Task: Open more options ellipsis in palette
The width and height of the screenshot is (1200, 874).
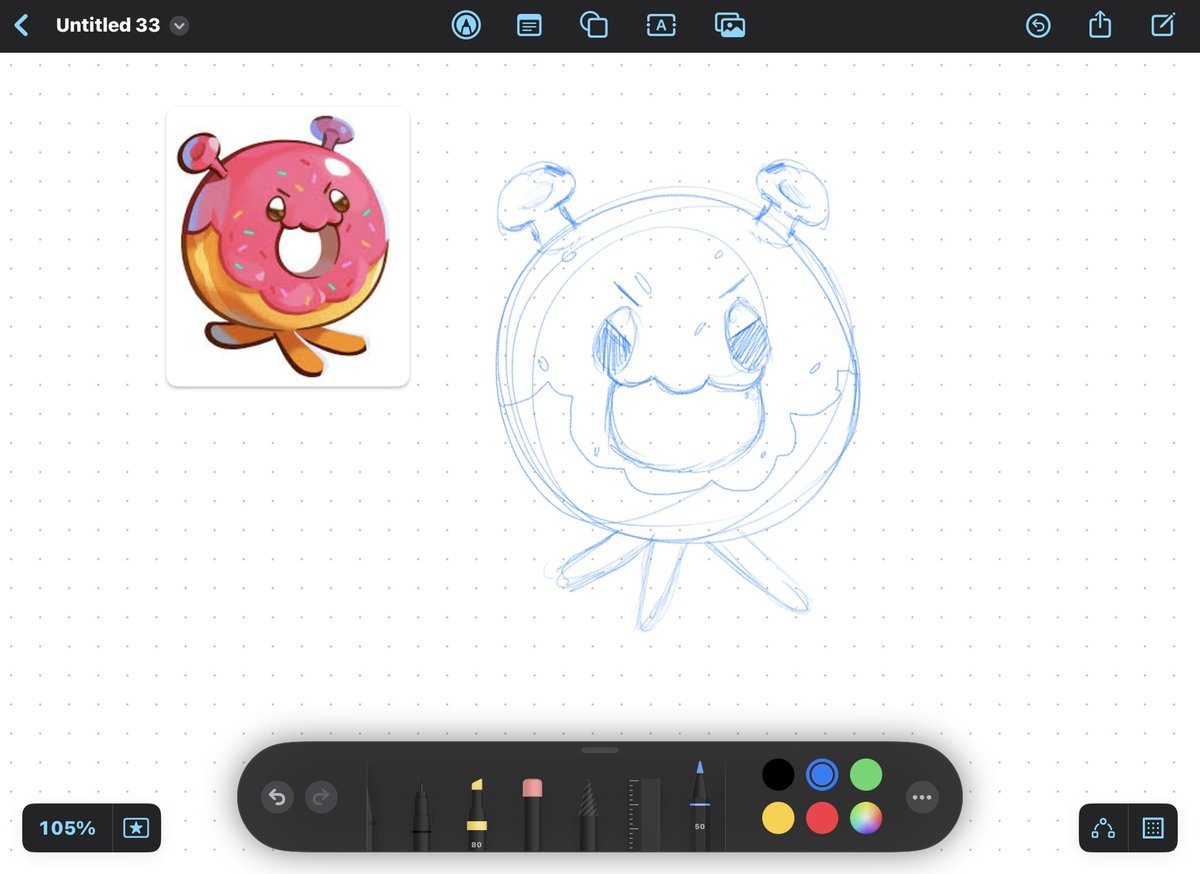Action: click(922, 797)
